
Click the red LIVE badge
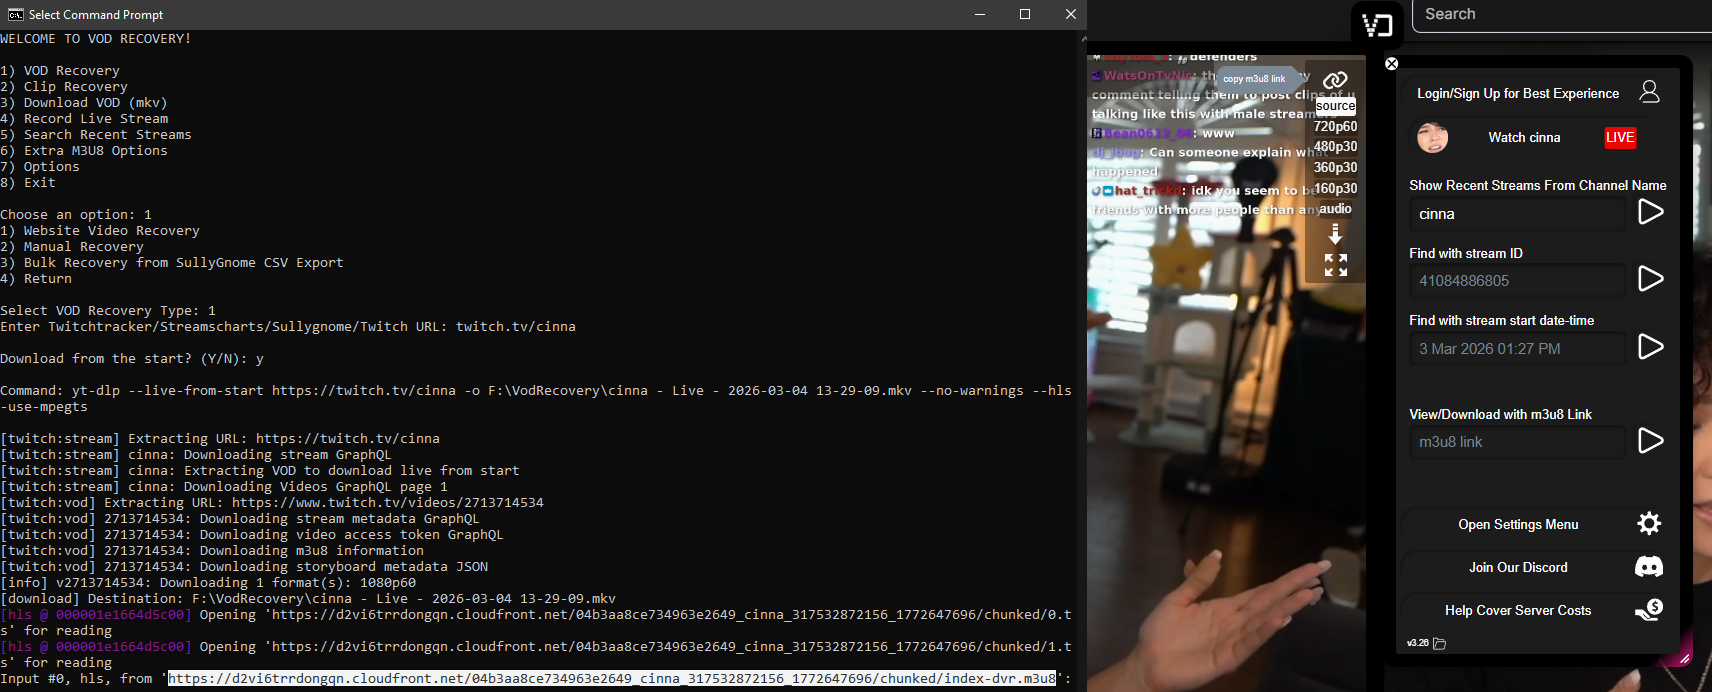pos(1620,137)
